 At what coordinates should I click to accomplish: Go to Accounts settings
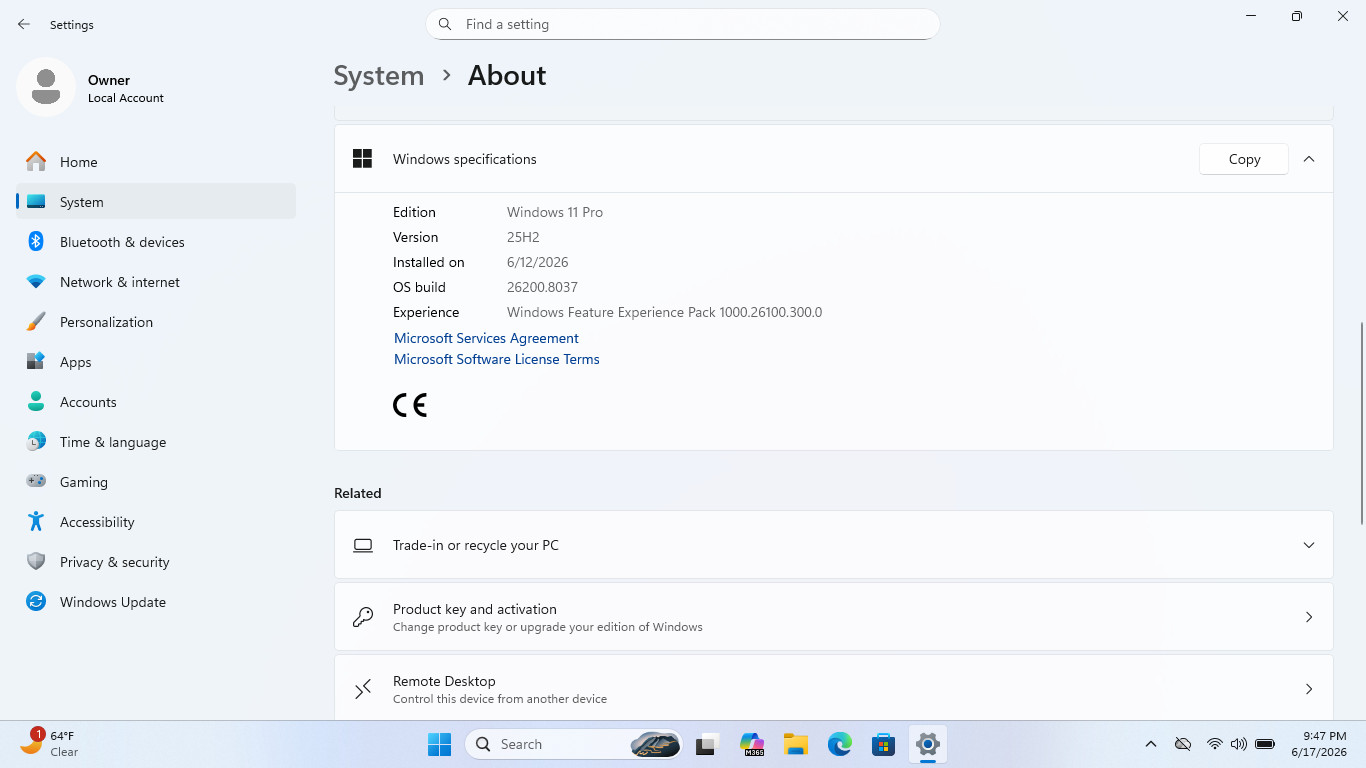click(156, 402)
